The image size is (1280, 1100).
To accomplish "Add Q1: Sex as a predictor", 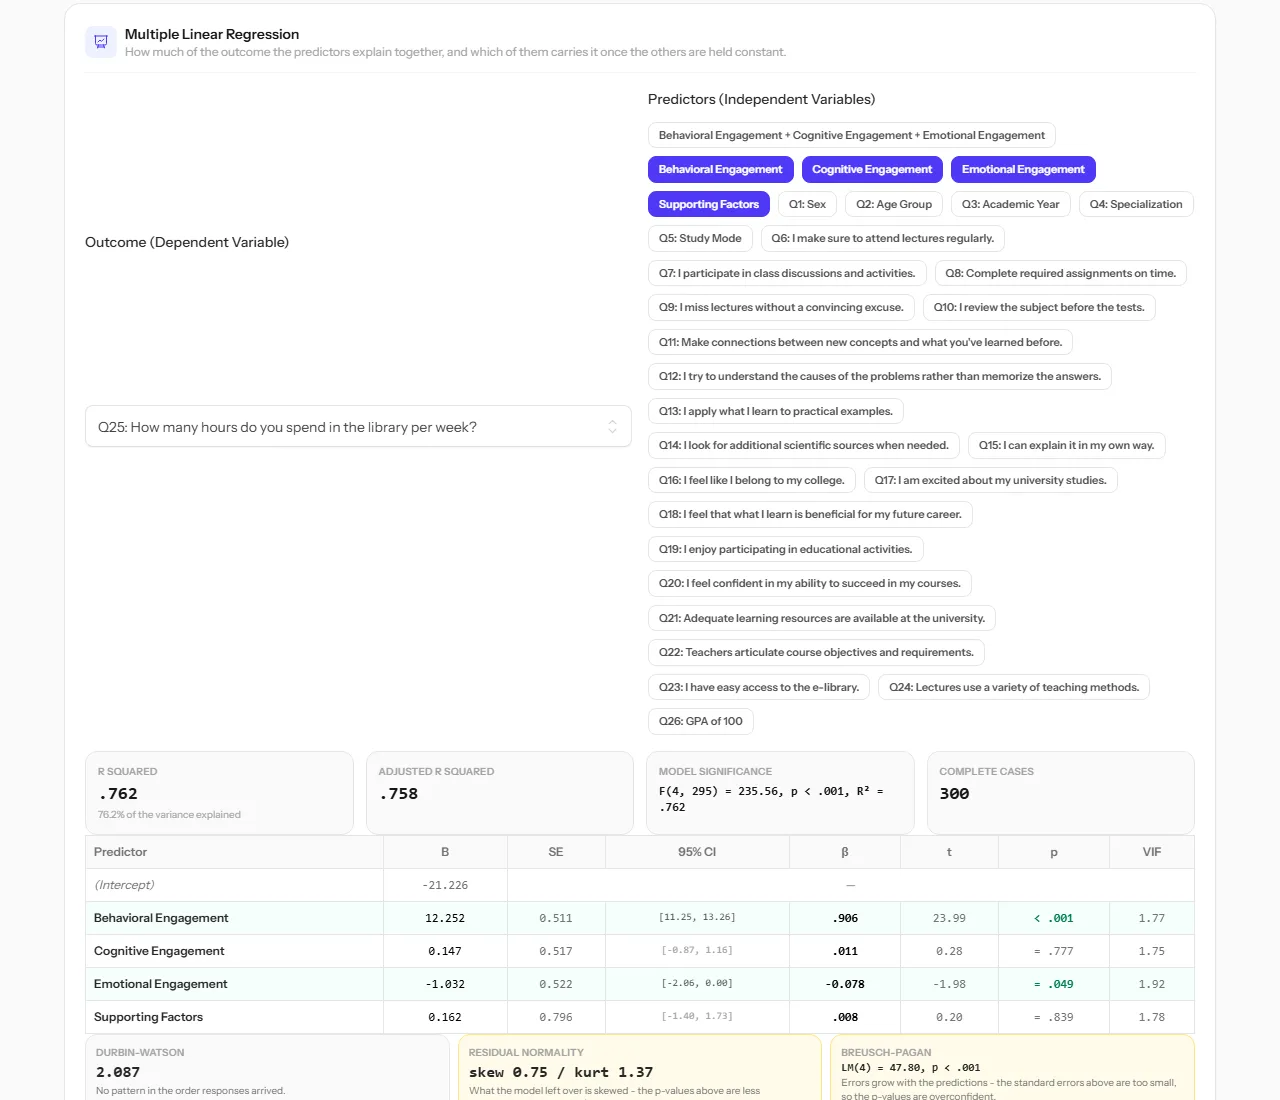I will 807,204.
